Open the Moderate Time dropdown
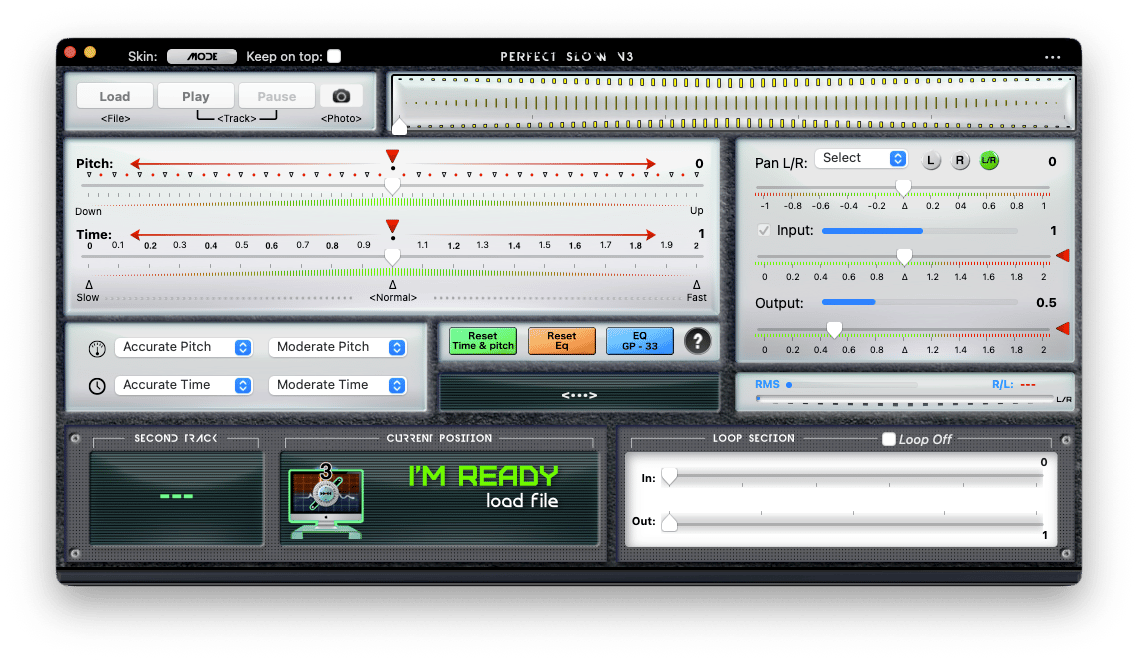 tap(337, 385)
